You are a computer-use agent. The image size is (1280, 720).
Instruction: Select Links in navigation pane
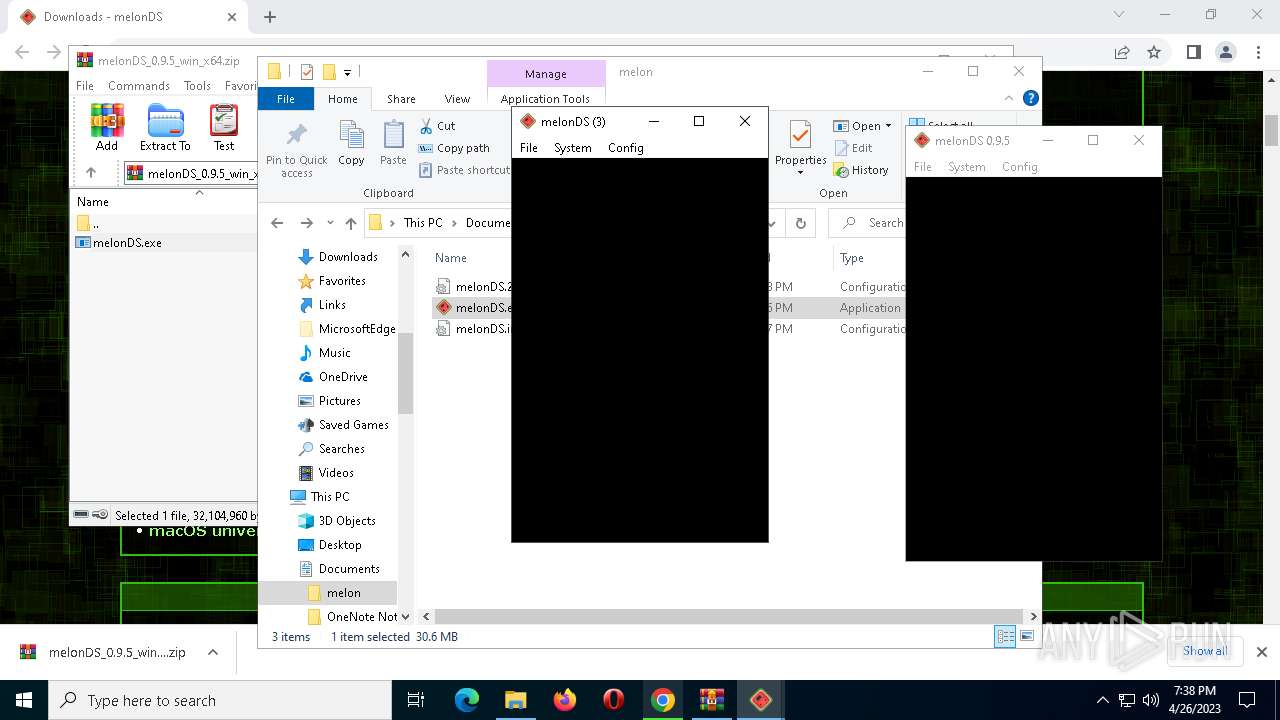coord(332,305)
